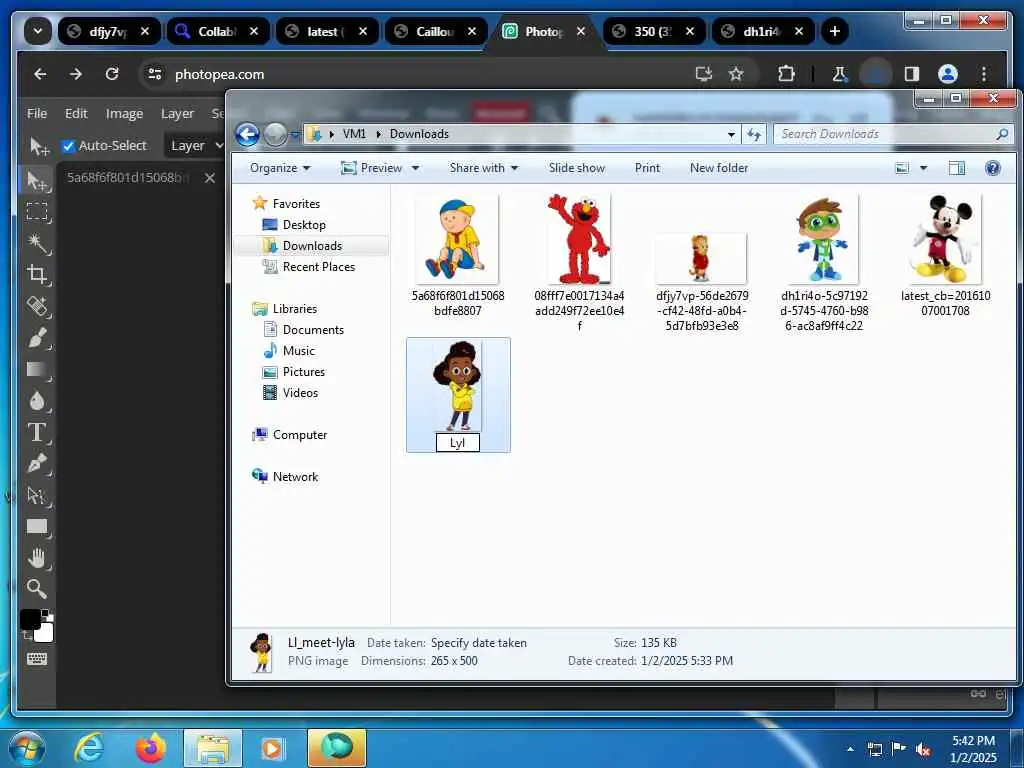Click the Explorer back arrow button
1024x768 pixels.
click(x=248, y=135)
